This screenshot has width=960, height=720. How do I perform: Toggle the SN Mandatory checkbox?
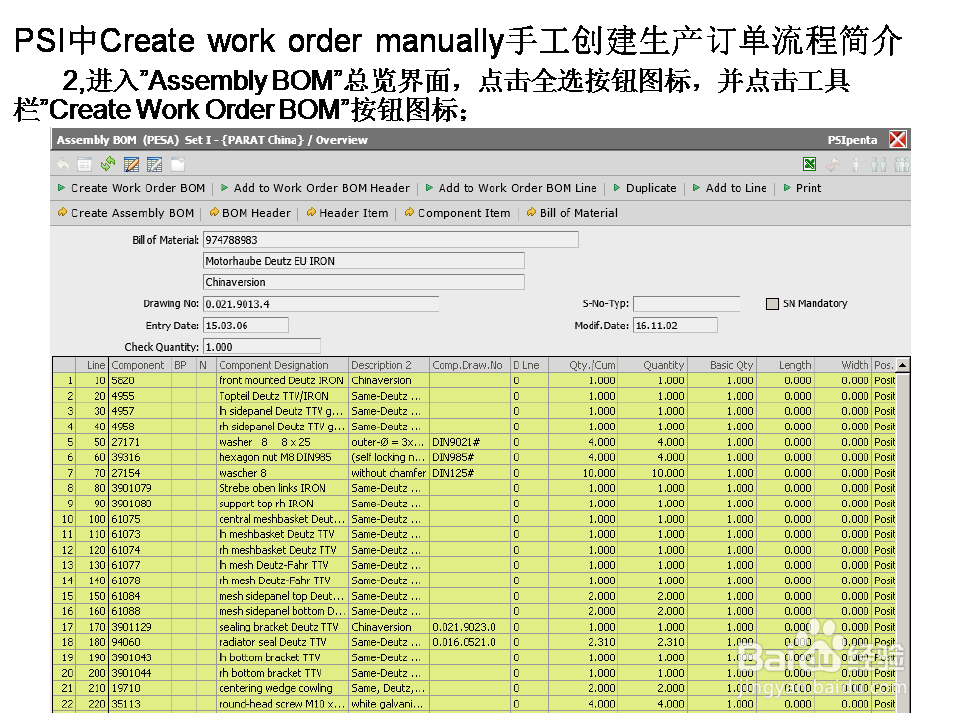tap(772, 304)
